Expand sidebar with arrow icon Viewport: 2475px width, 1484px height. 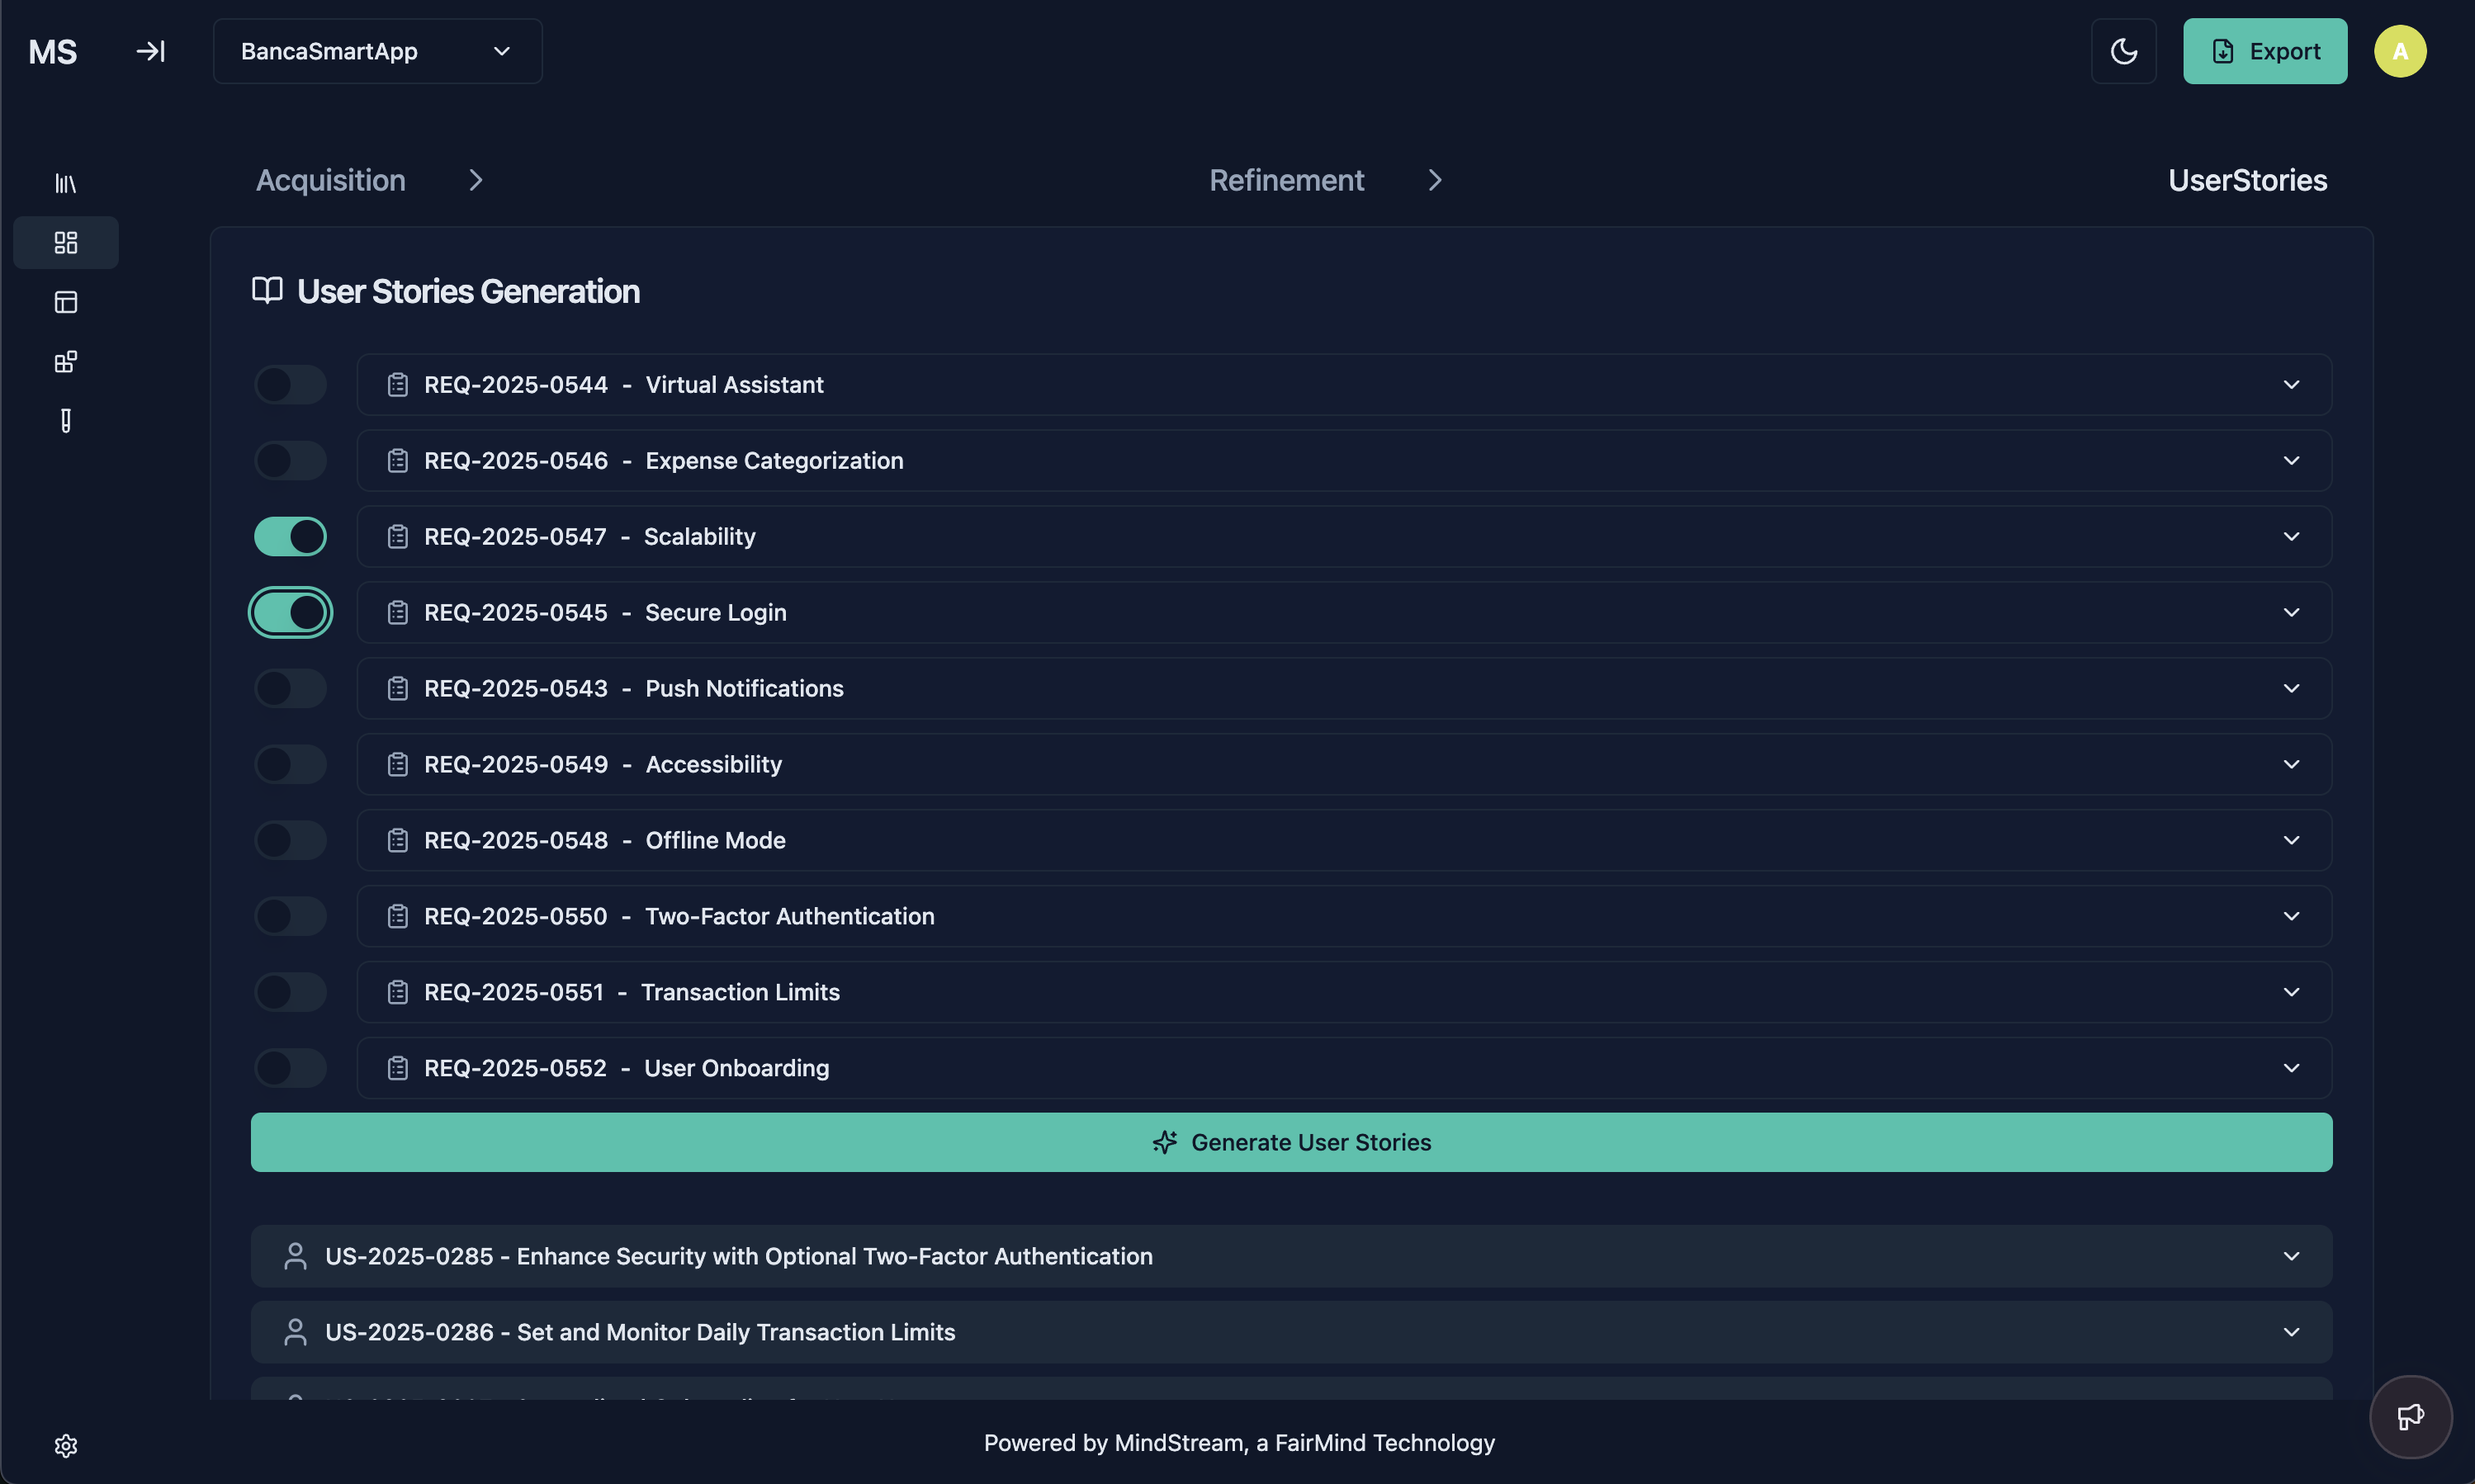click(x=150, y=51)
